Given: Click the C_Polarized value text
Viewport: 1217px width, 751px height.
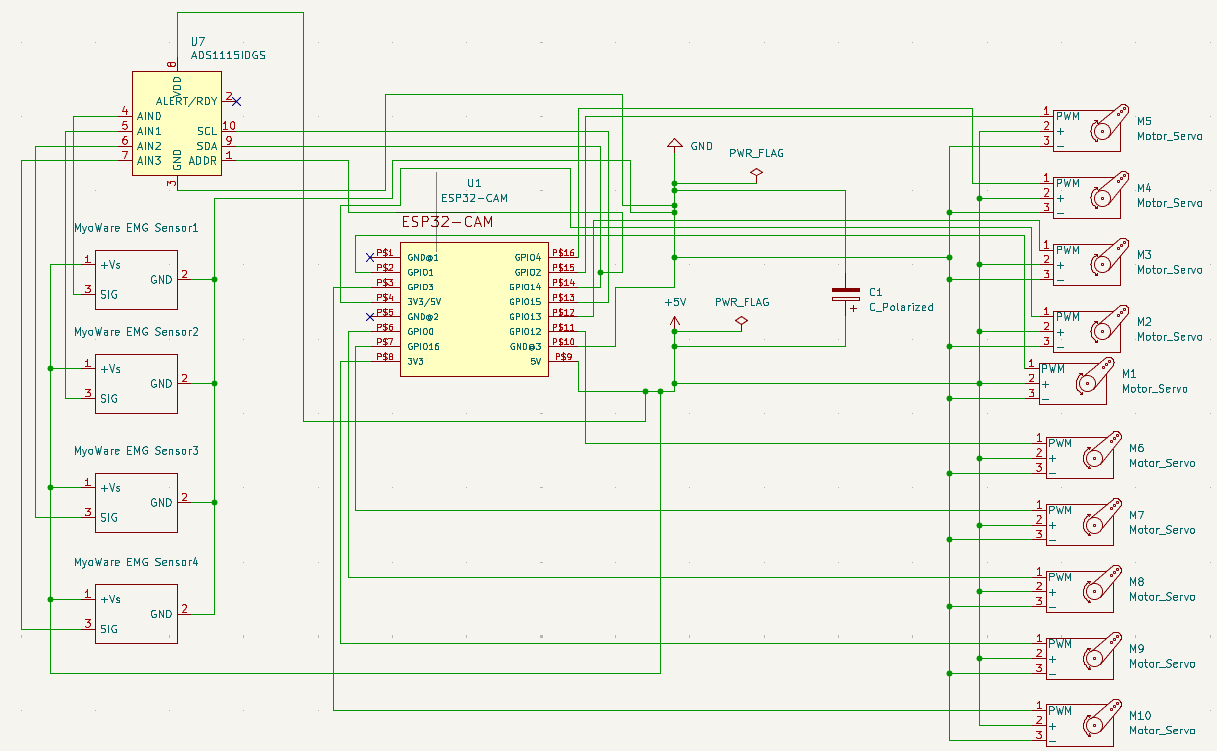Looking at the screenshot, I should pos(901,307).
